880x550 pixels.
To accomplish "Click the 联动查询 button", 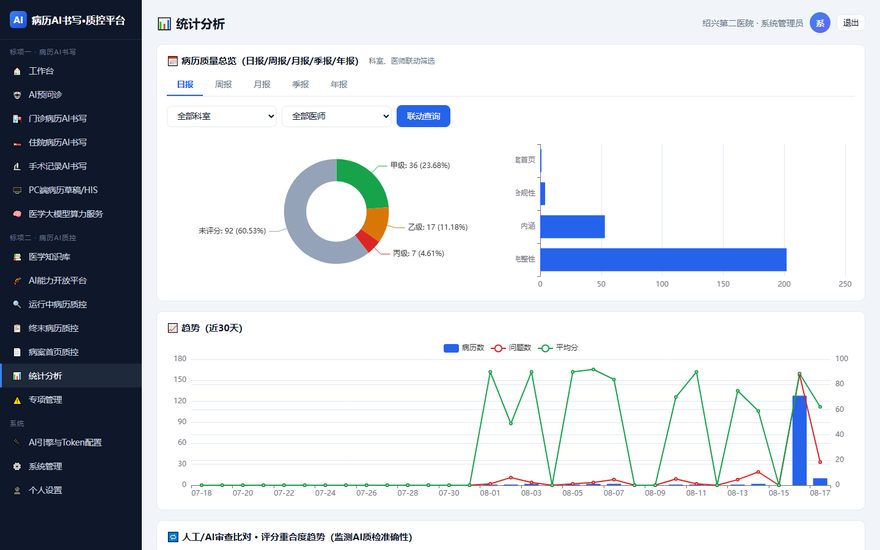I will [423, 116].
